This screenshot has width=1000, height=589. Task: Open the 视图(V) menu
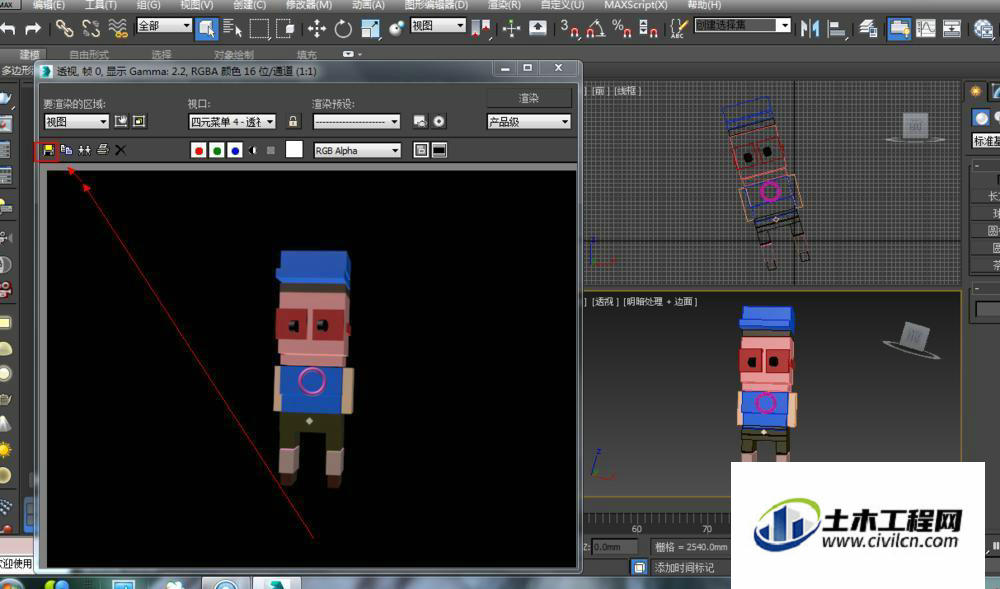coord(196,4)
